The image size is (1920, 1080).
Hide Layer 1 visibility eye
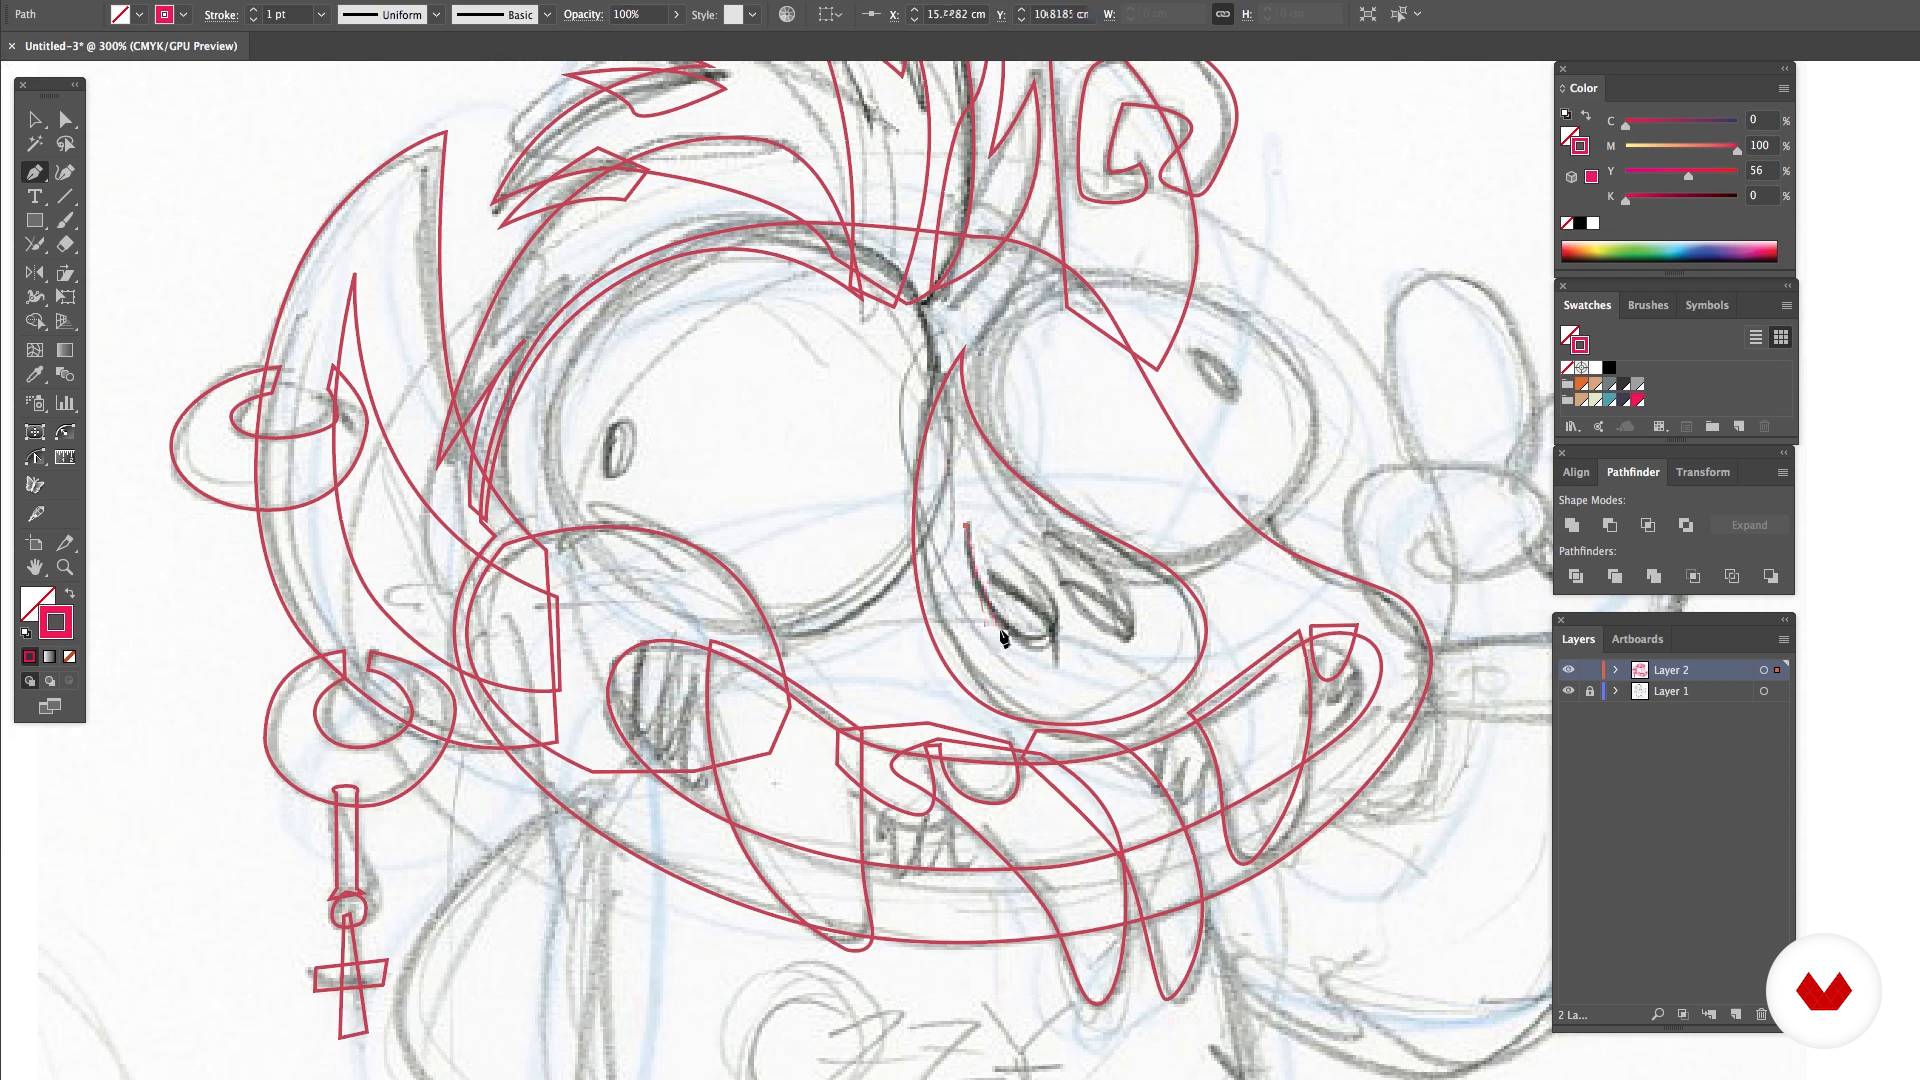click(1568, 691)
